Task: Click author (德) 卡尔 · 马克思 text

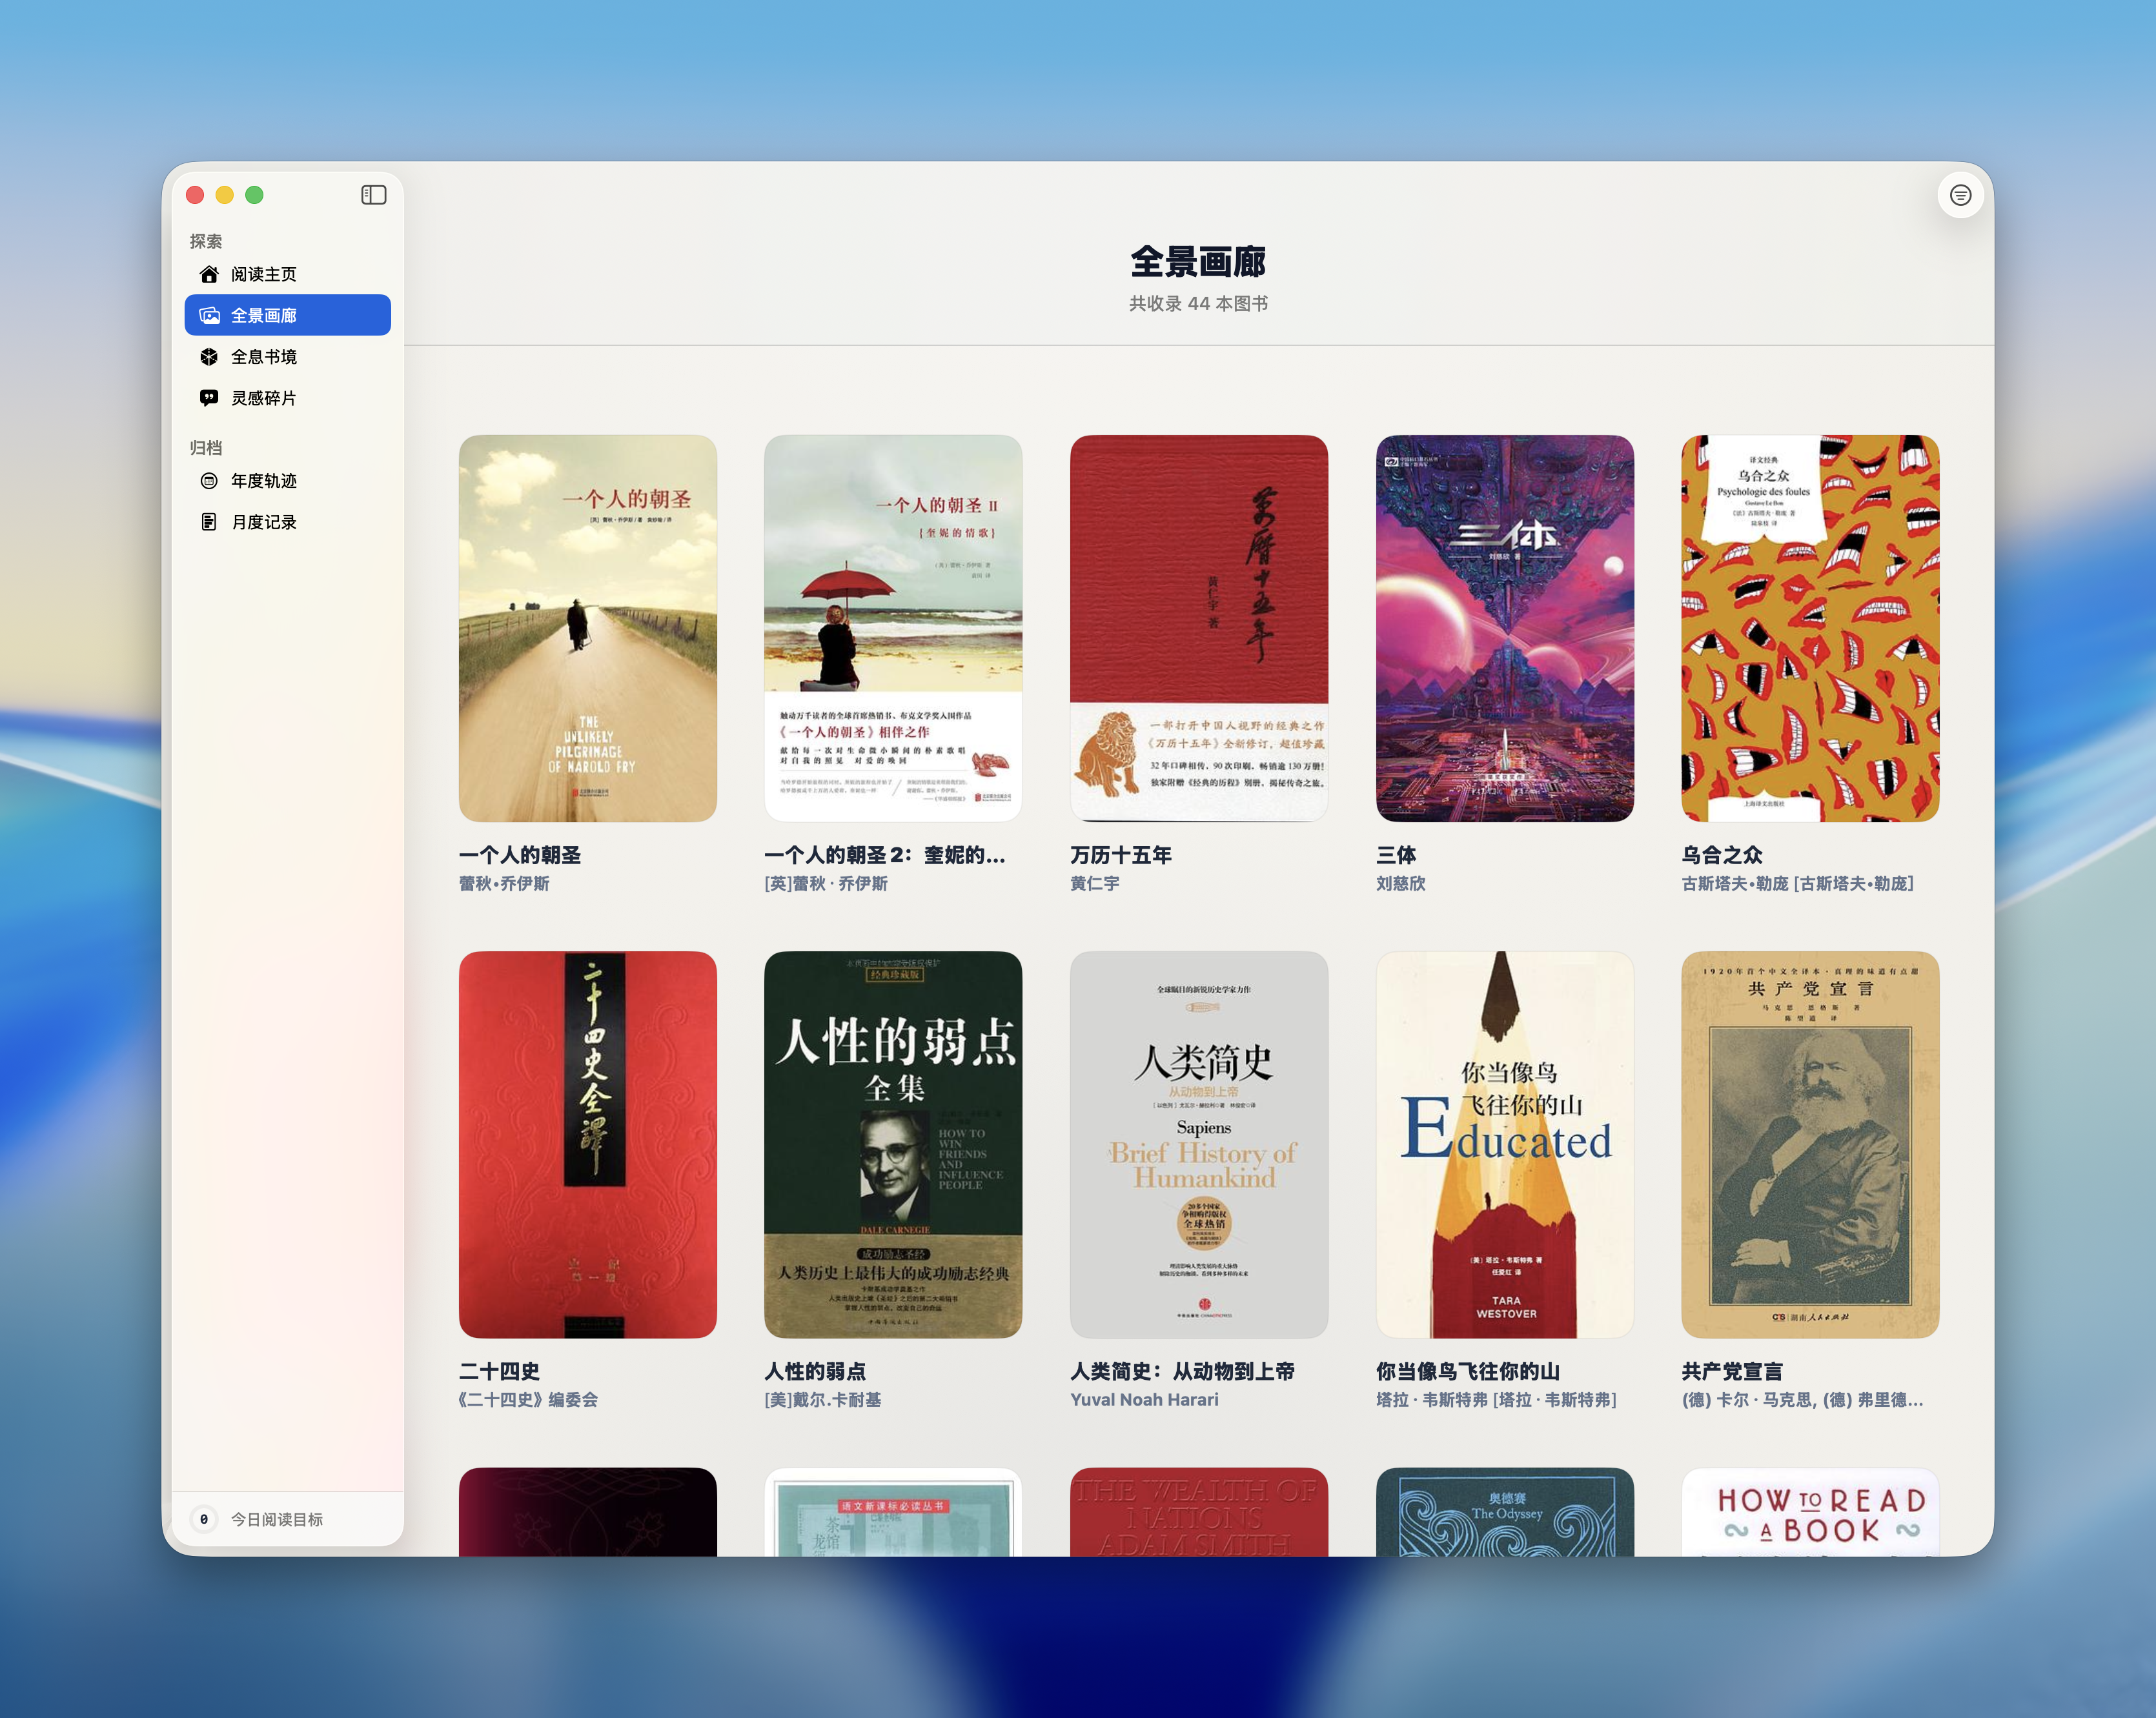Action: coord(1802,1399)
